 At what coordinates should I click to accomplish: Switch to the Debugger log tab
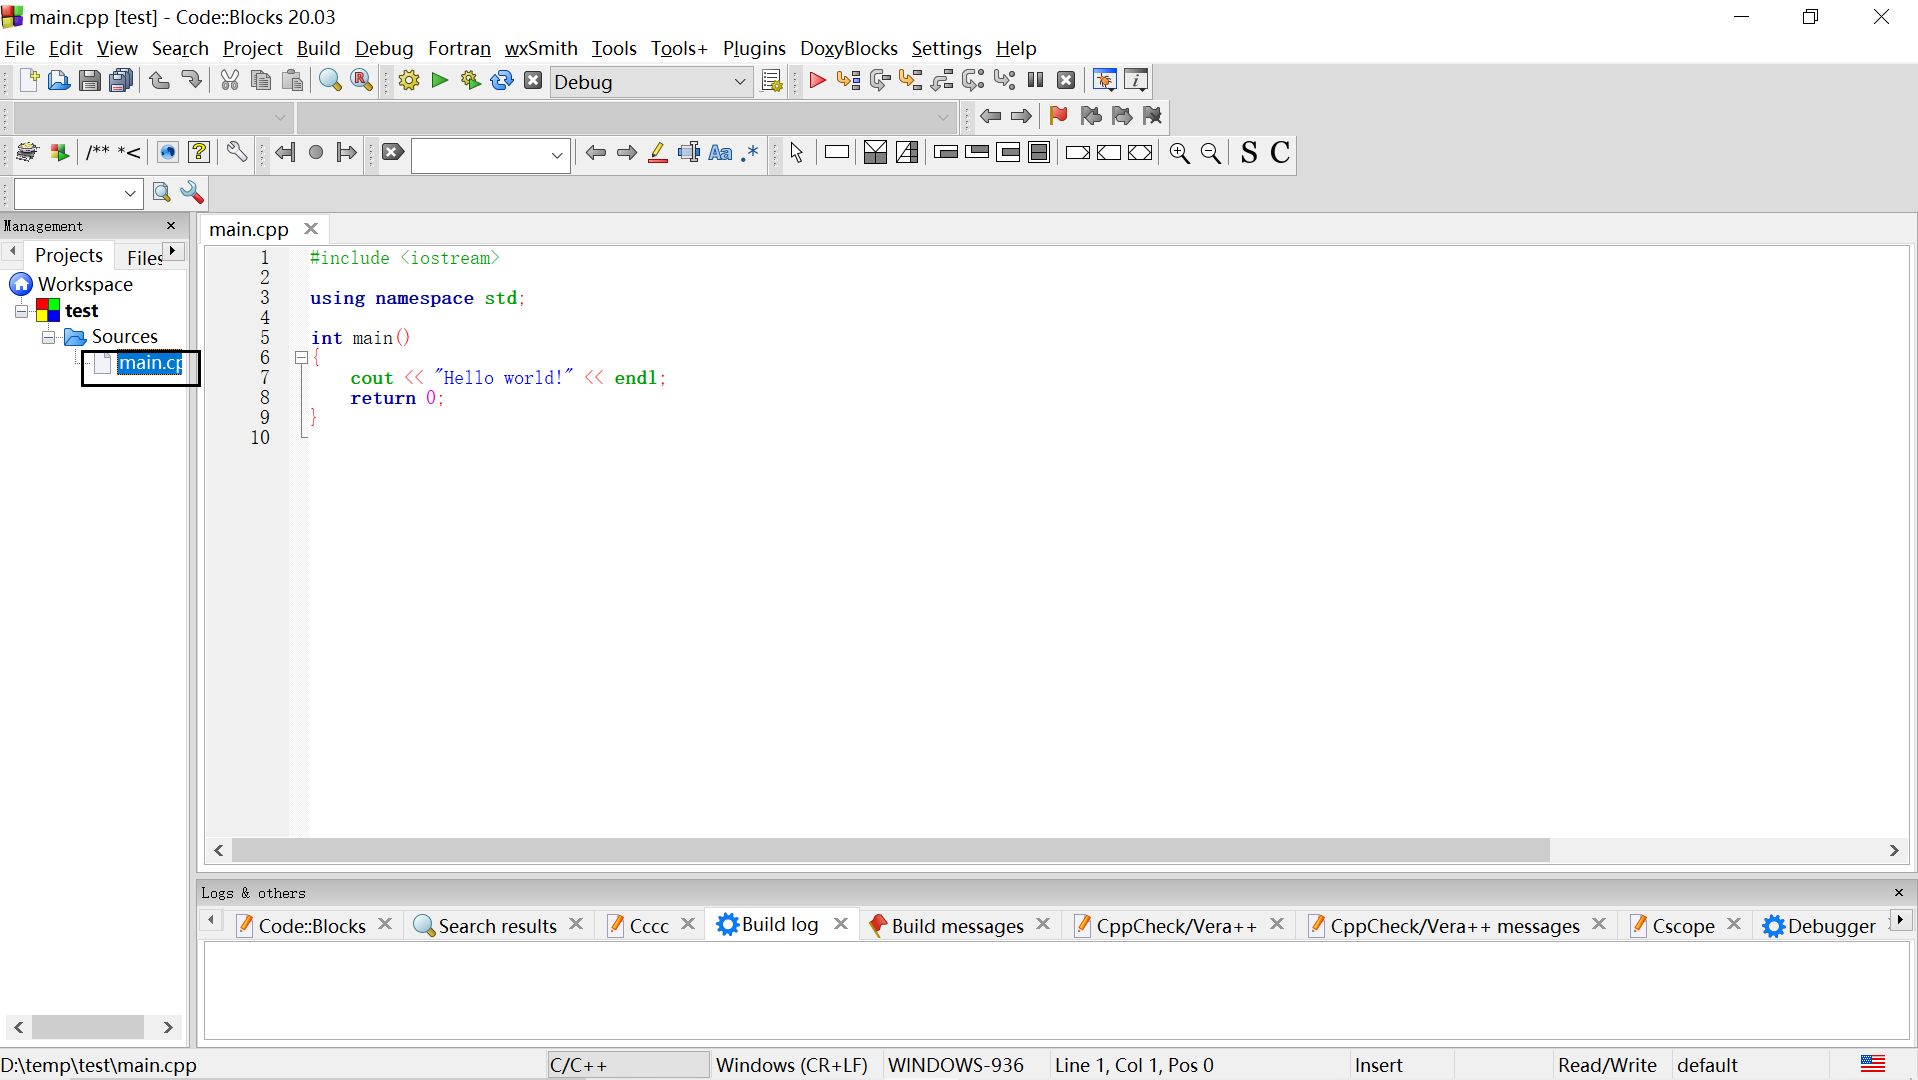(1831, 926)
